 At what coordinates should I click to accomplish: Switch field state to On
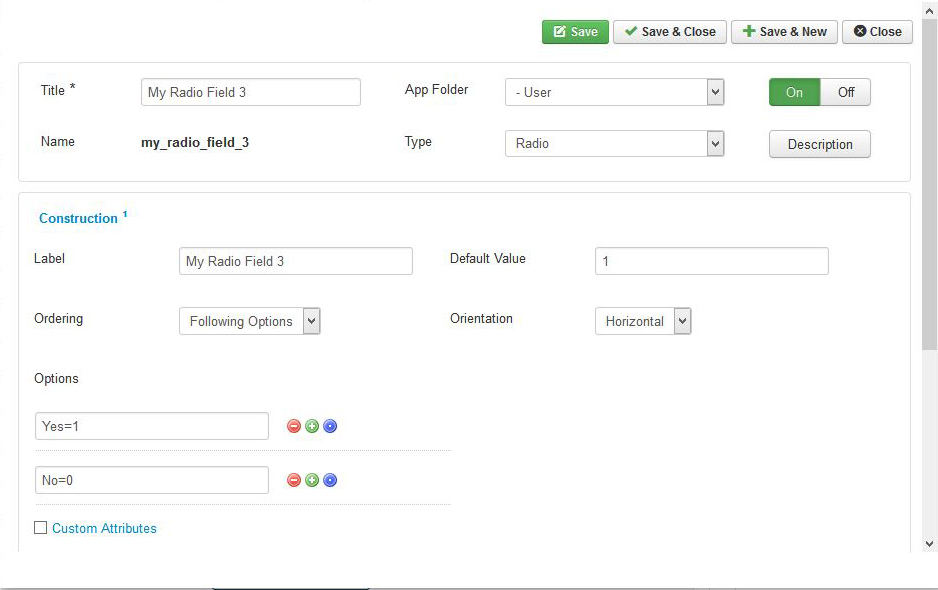click(x=794, y=92)
